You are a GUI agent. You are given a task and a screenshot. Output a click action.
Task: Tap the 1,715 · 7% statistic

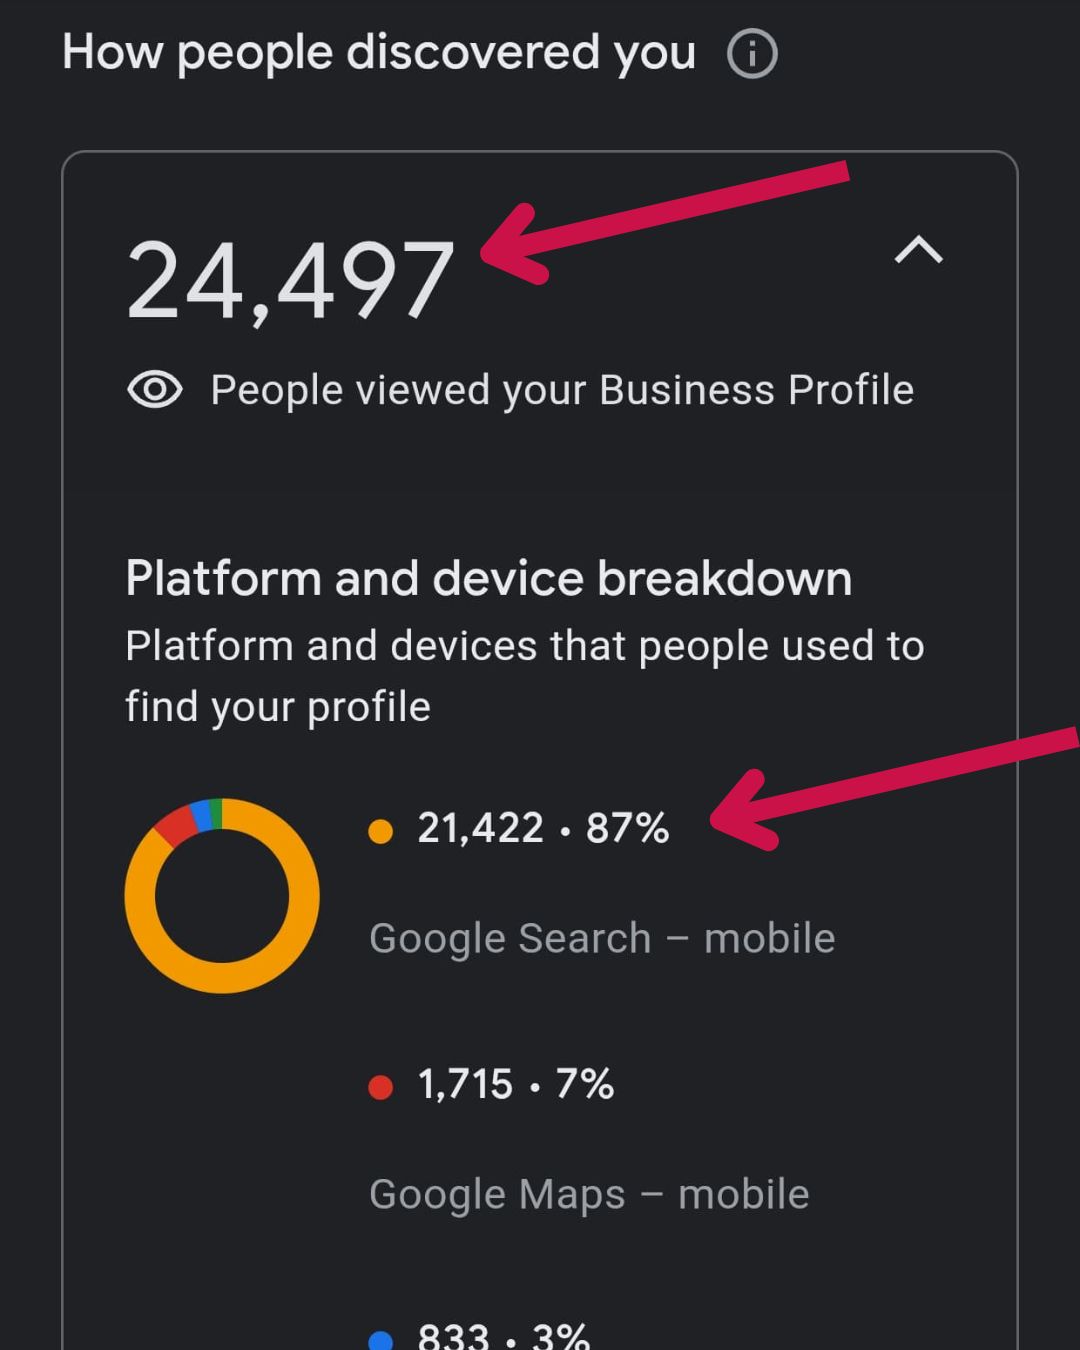click(516, 1084)
